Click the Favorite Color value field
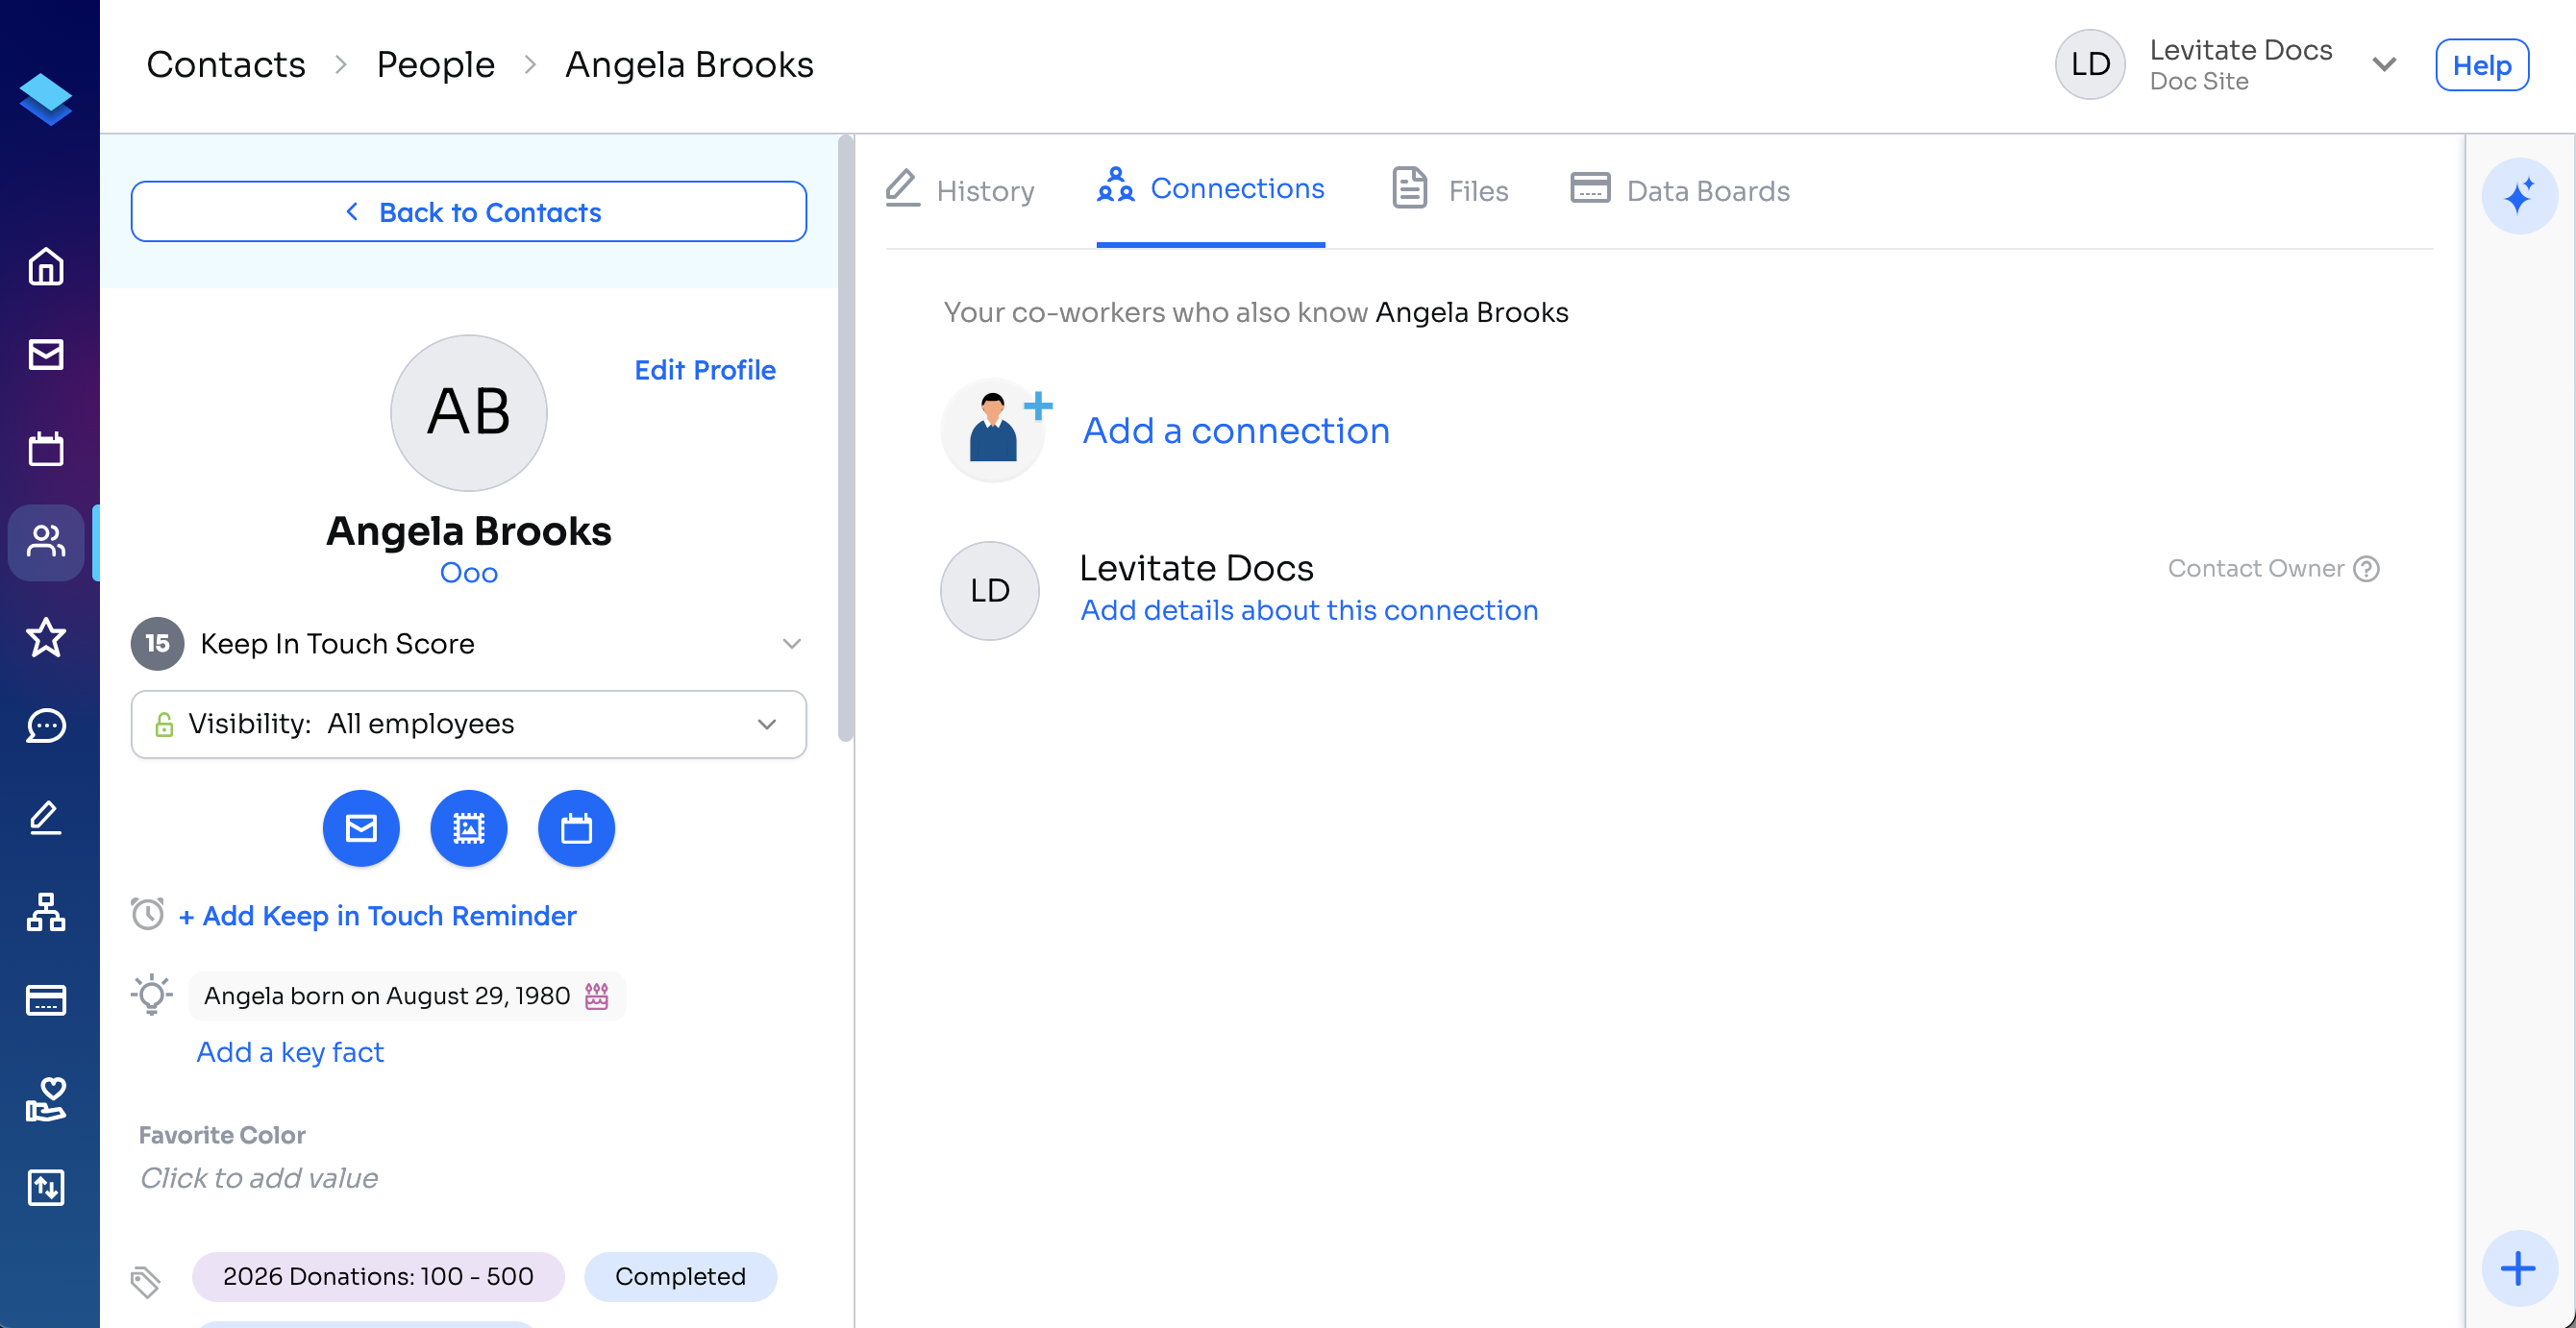 point(259,1178)
